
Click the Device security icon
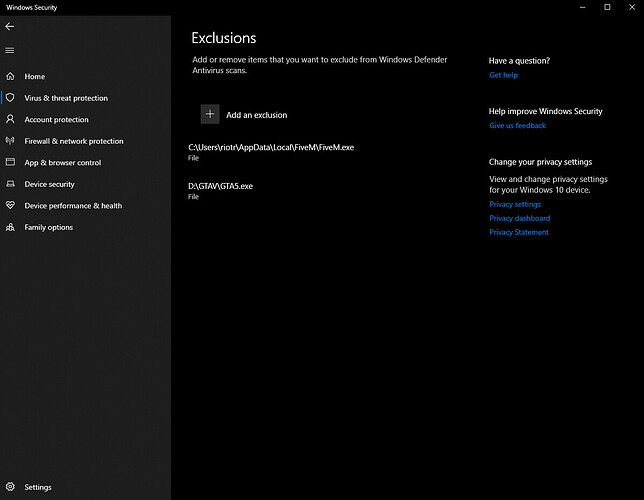click(x=10, y=184)
